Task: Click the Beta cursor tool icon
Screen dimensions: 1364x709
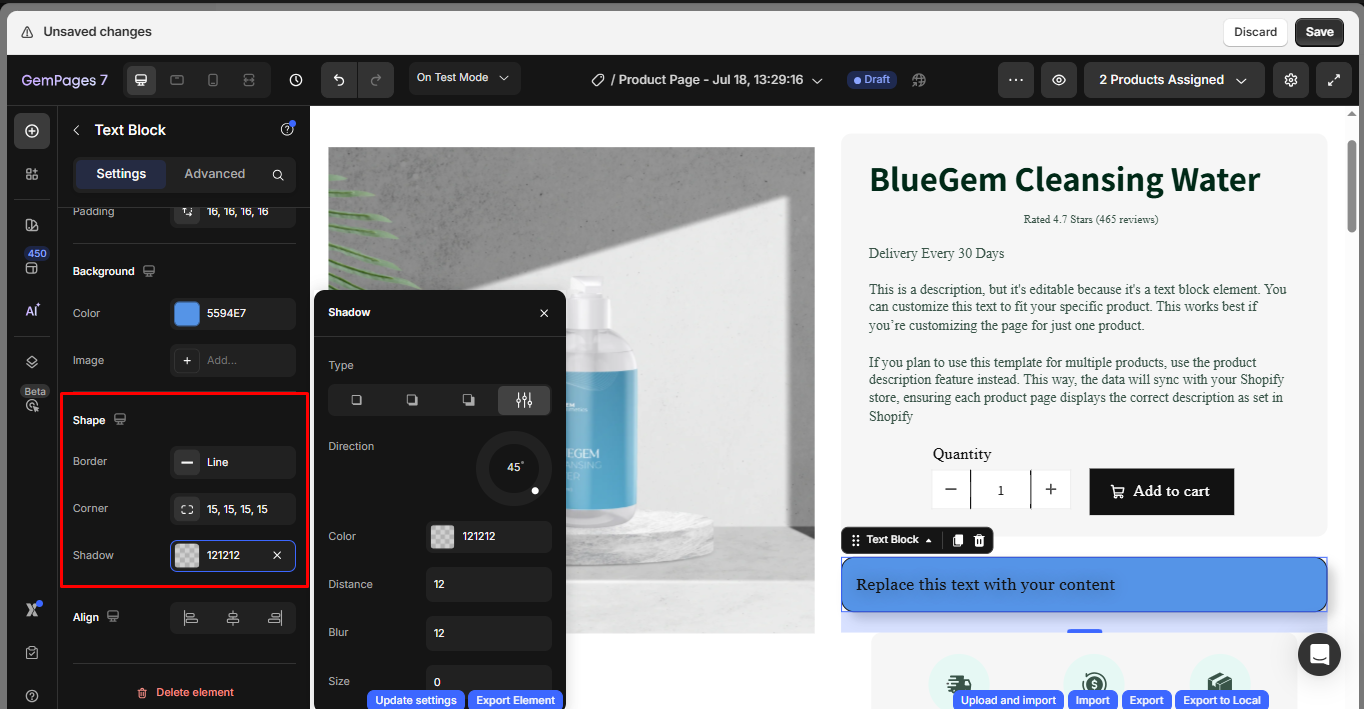Action: [x=32, y=405]
